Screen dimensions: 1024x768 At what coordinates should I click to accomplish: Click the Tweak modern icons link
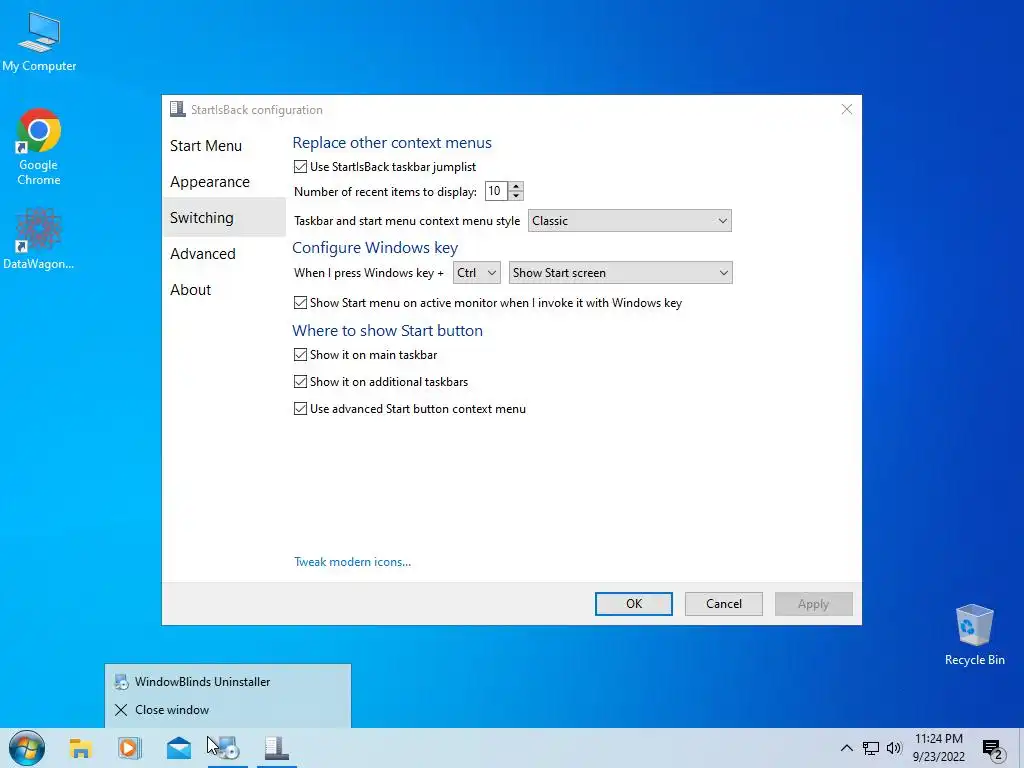point(353,562)
